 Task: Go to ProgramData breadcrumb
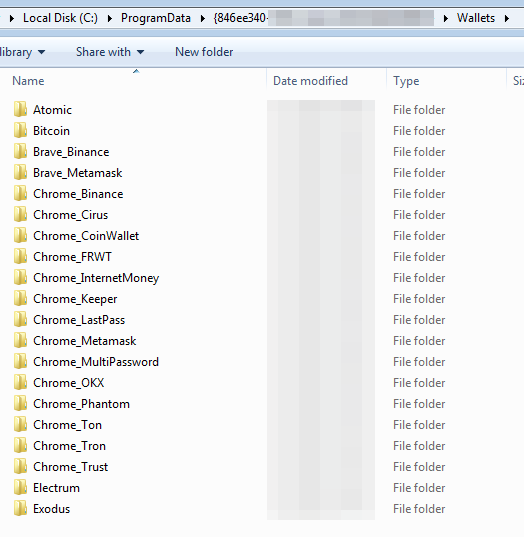(x=156, y=18)
